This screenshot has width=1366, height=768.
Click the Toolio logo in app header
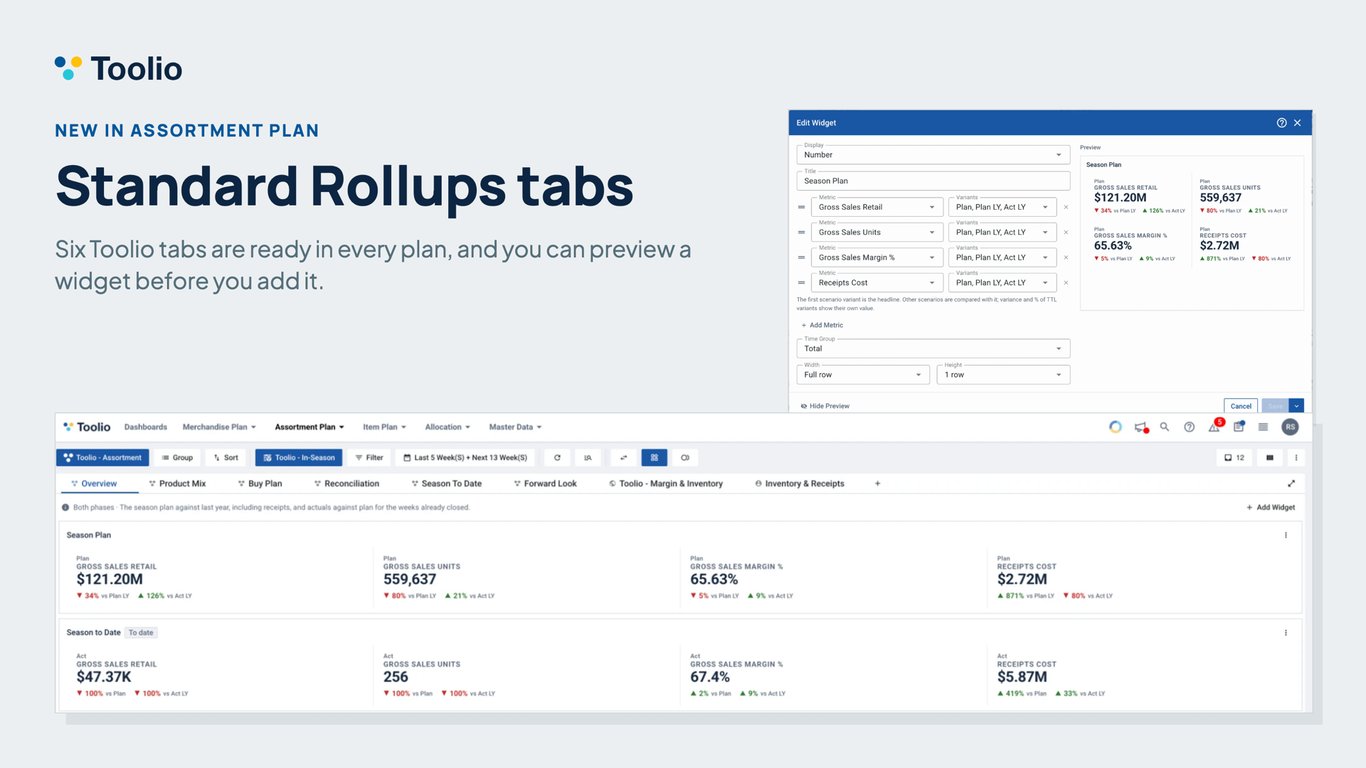(87, 427)
